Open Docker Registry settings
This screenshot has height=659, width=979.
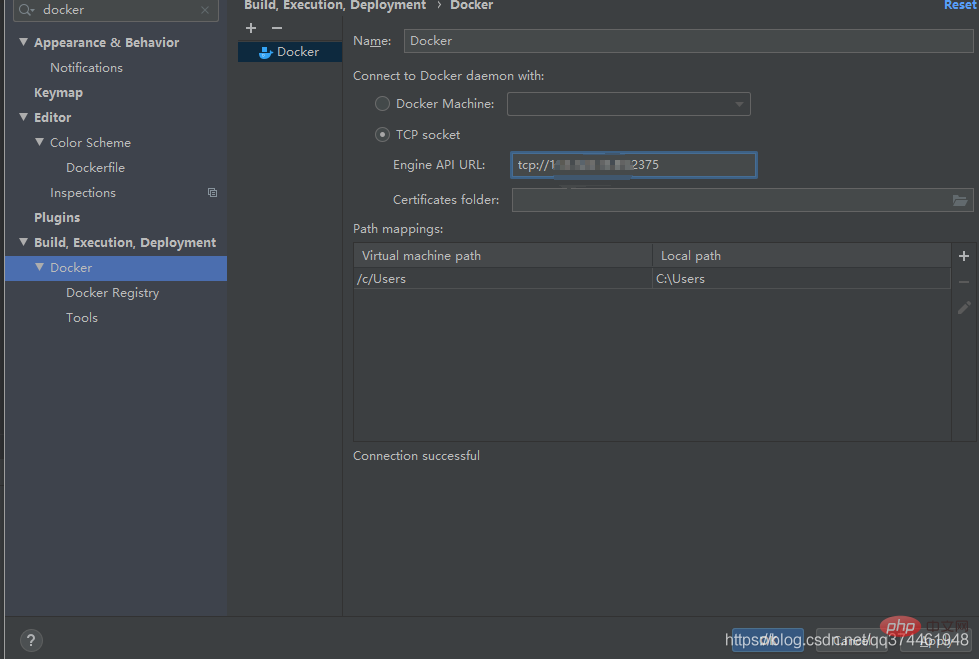(x=112, y=292)
